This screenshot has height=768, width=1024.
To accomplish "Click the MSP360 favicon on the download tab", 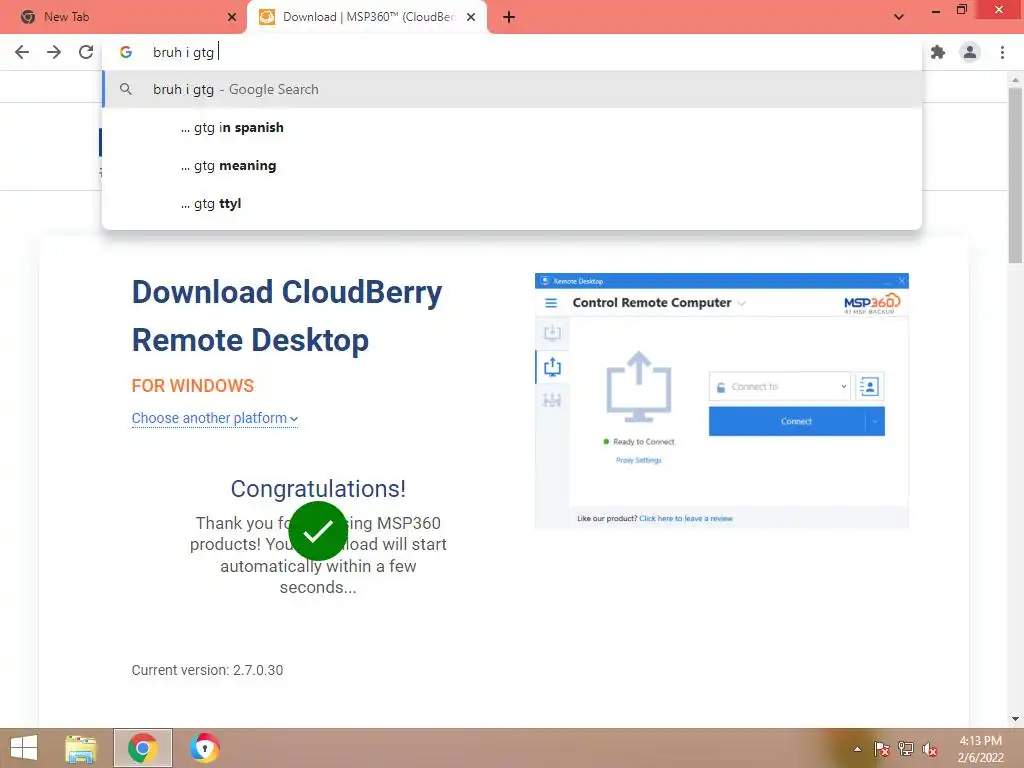I will (x=267, y=17).
